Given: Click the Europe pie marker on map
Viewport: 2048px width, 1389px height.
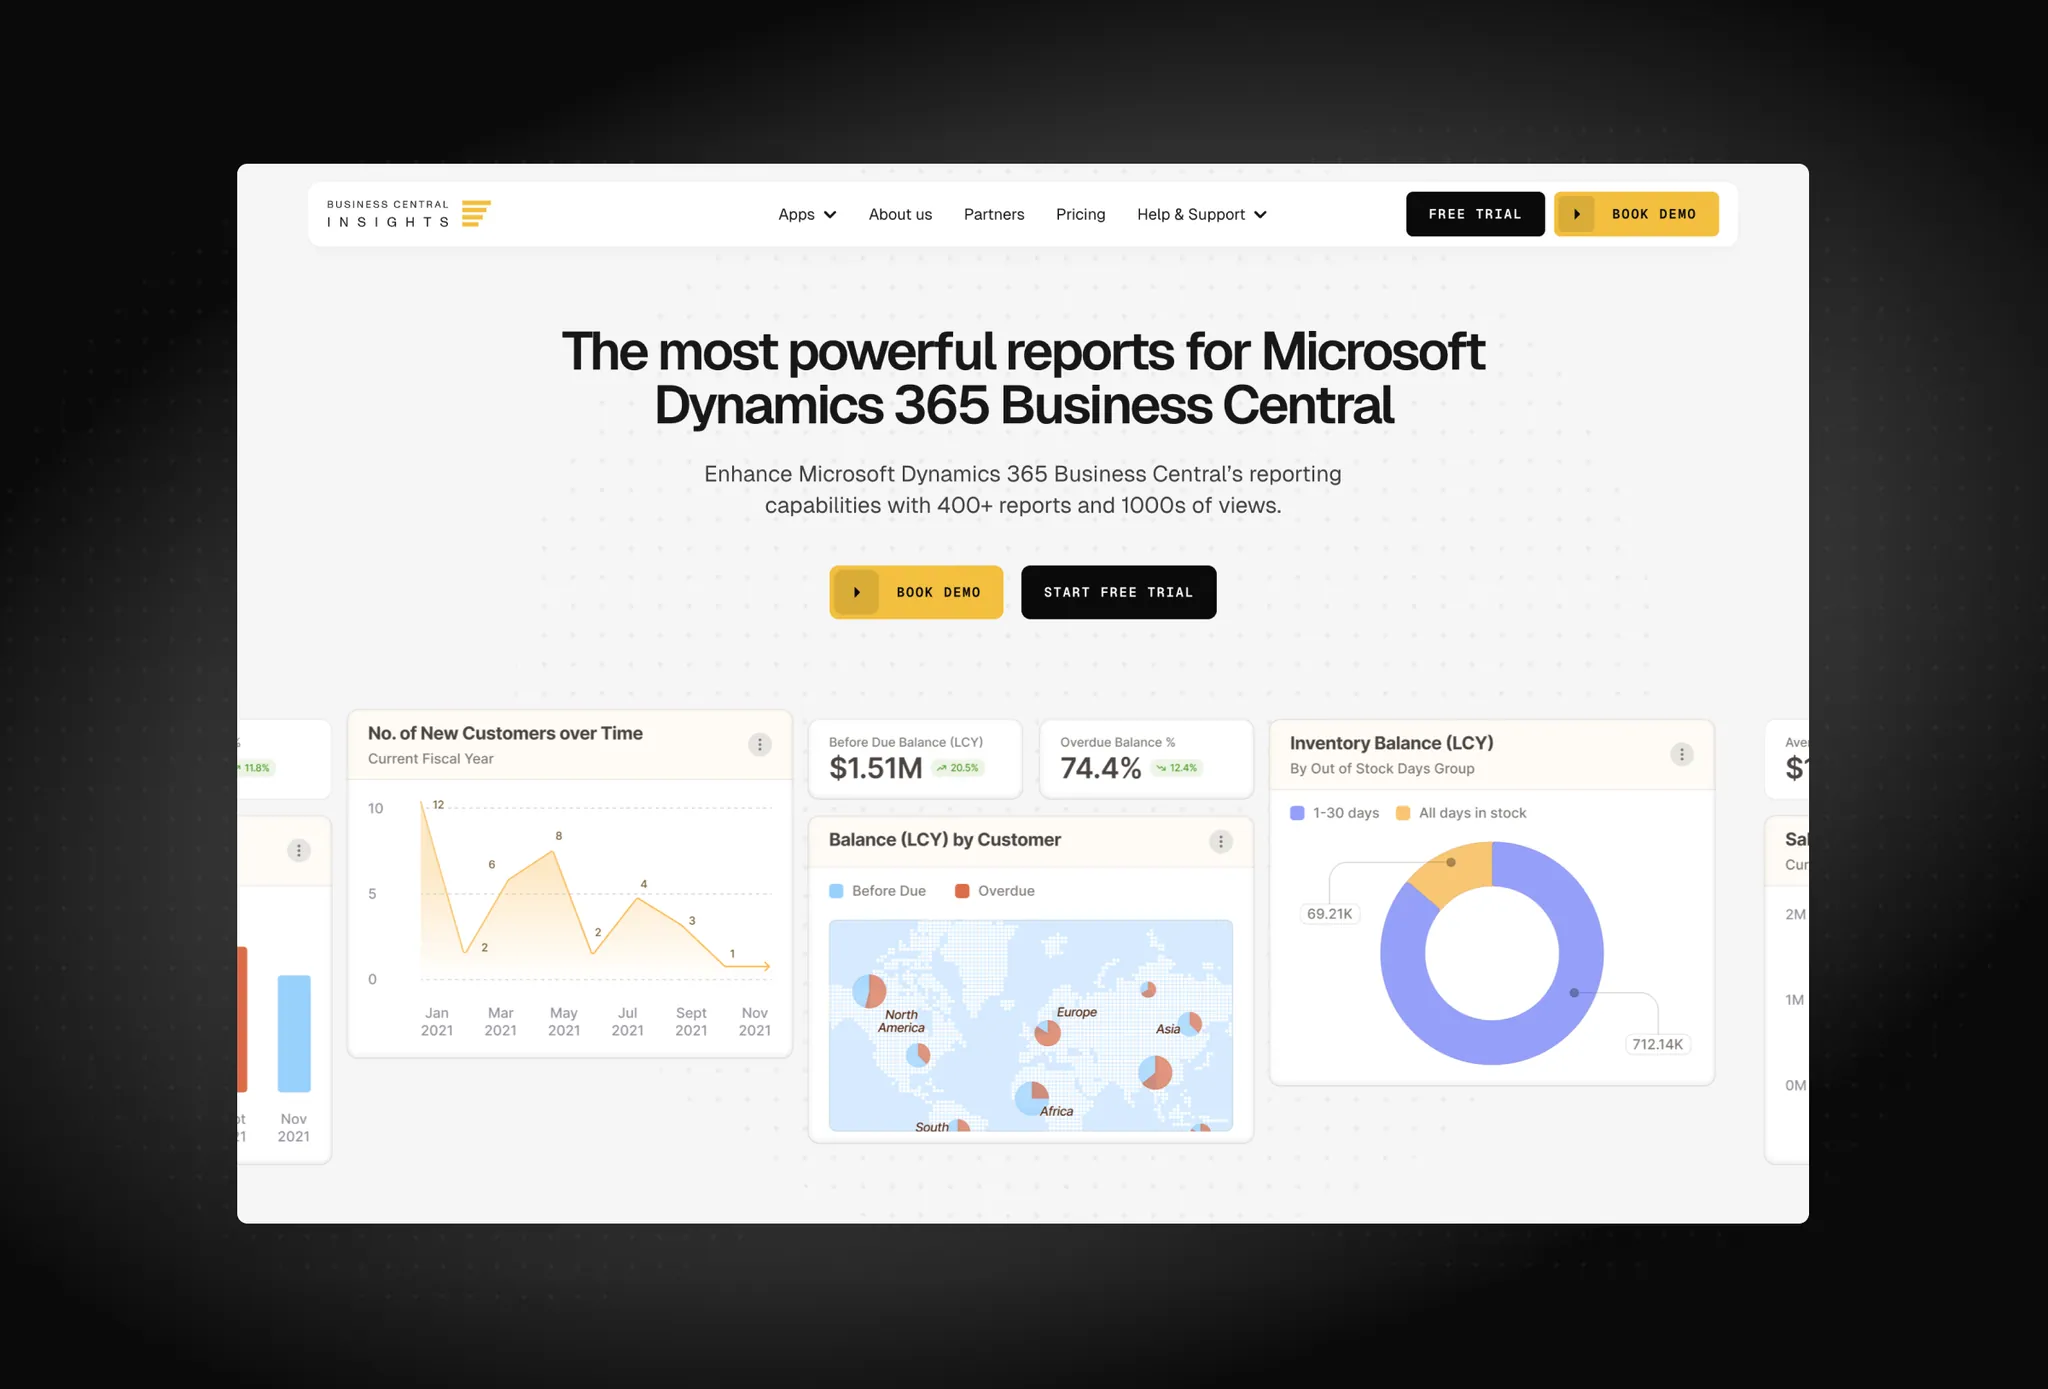Looking at the screenshot, I should click(1047, 1033).
